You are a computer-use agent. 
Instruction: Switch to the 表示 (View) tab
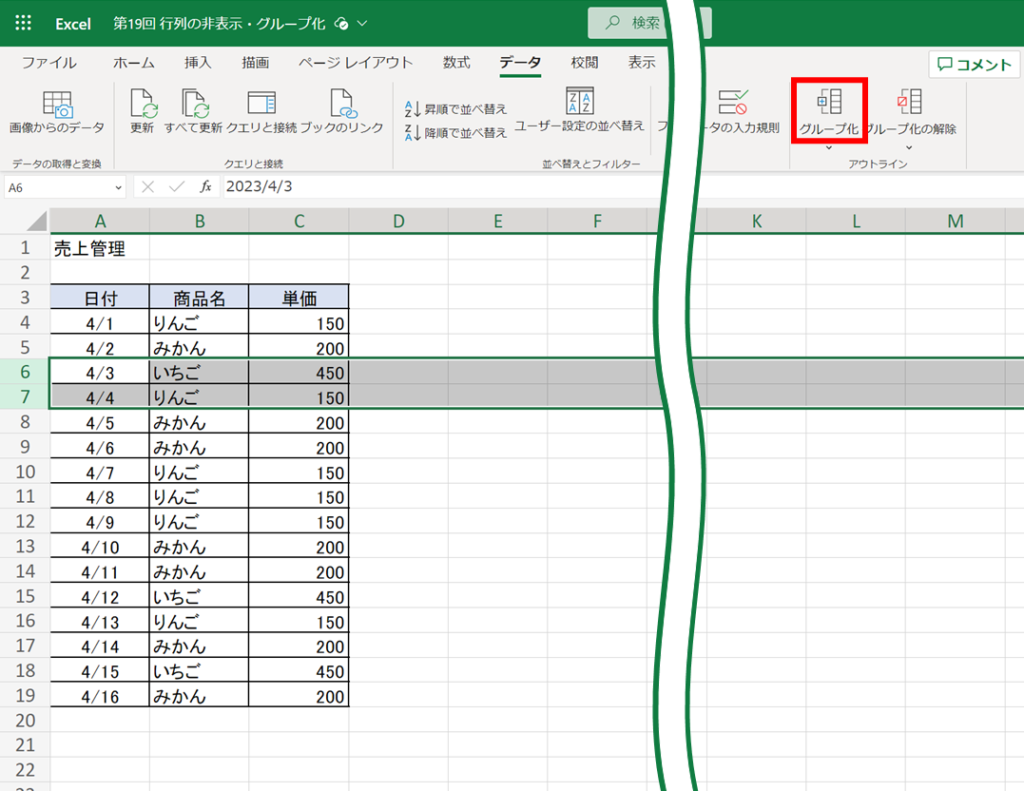point(641,63)
